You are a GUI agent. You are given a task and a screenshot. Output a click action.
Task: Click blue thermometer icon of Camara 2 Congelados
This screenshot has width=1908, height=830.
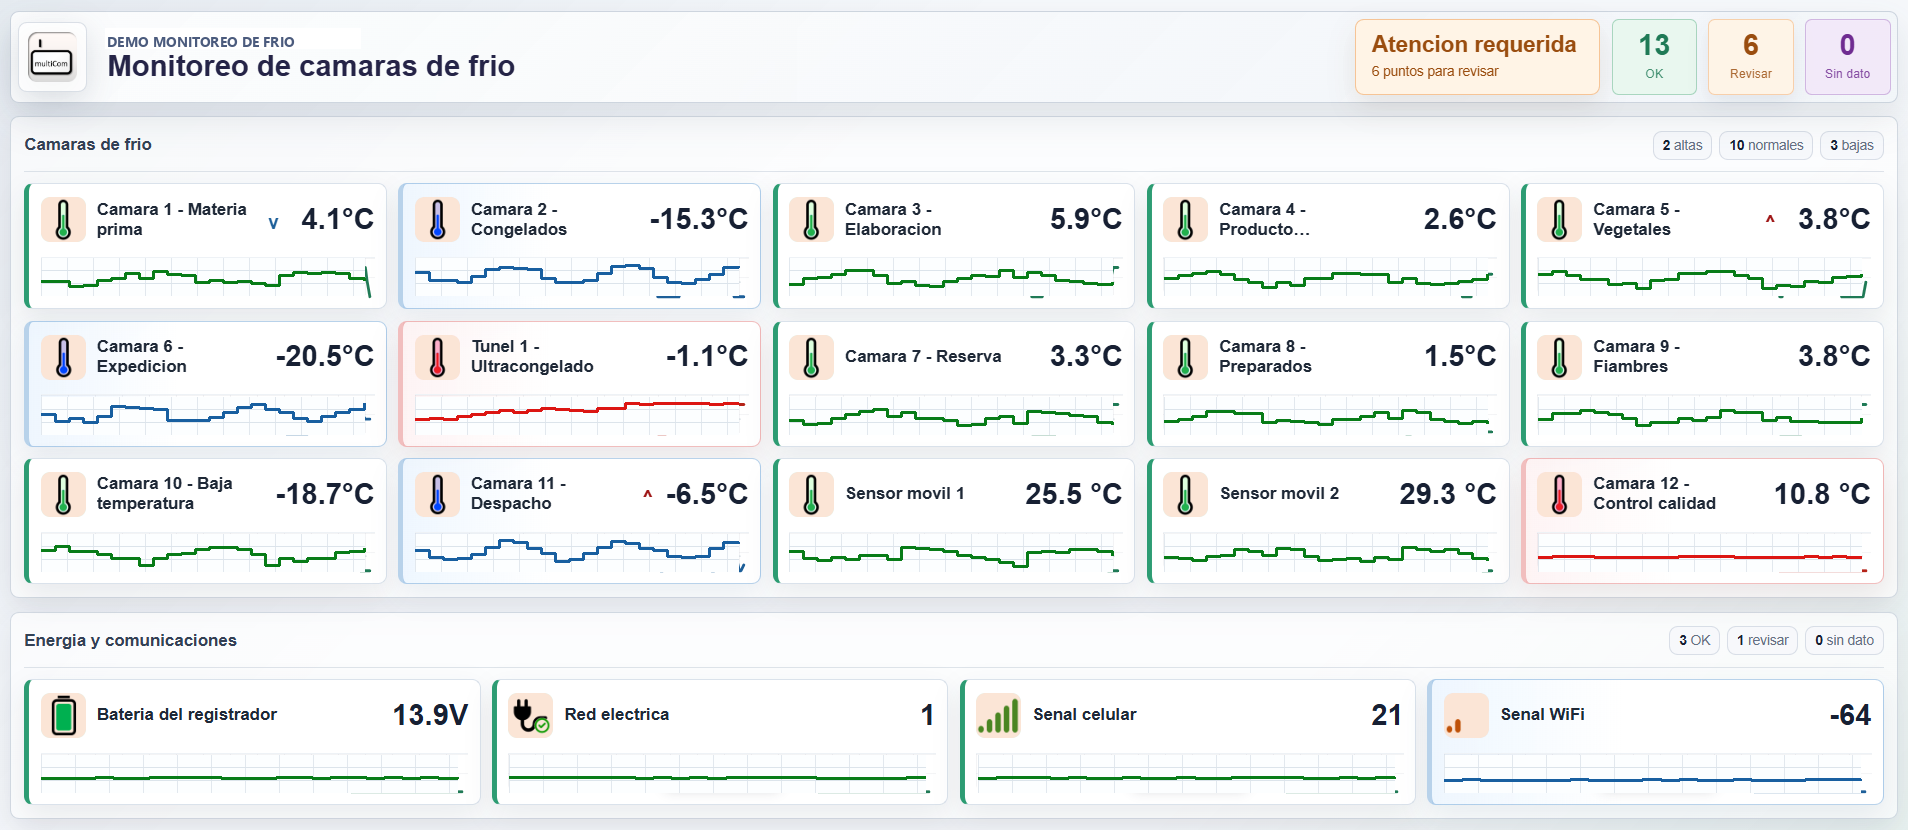click(x=437, y=219)
